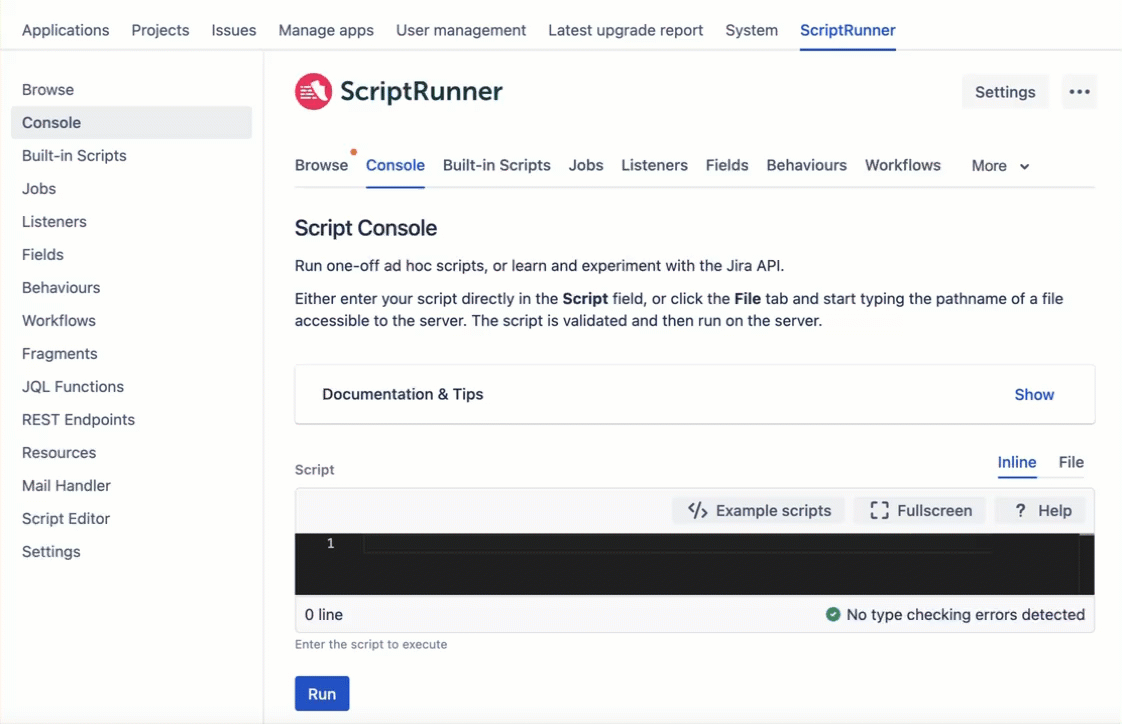1122x724 pixels.
Task: Open Fields in the left sidebar
Action: 42,254
